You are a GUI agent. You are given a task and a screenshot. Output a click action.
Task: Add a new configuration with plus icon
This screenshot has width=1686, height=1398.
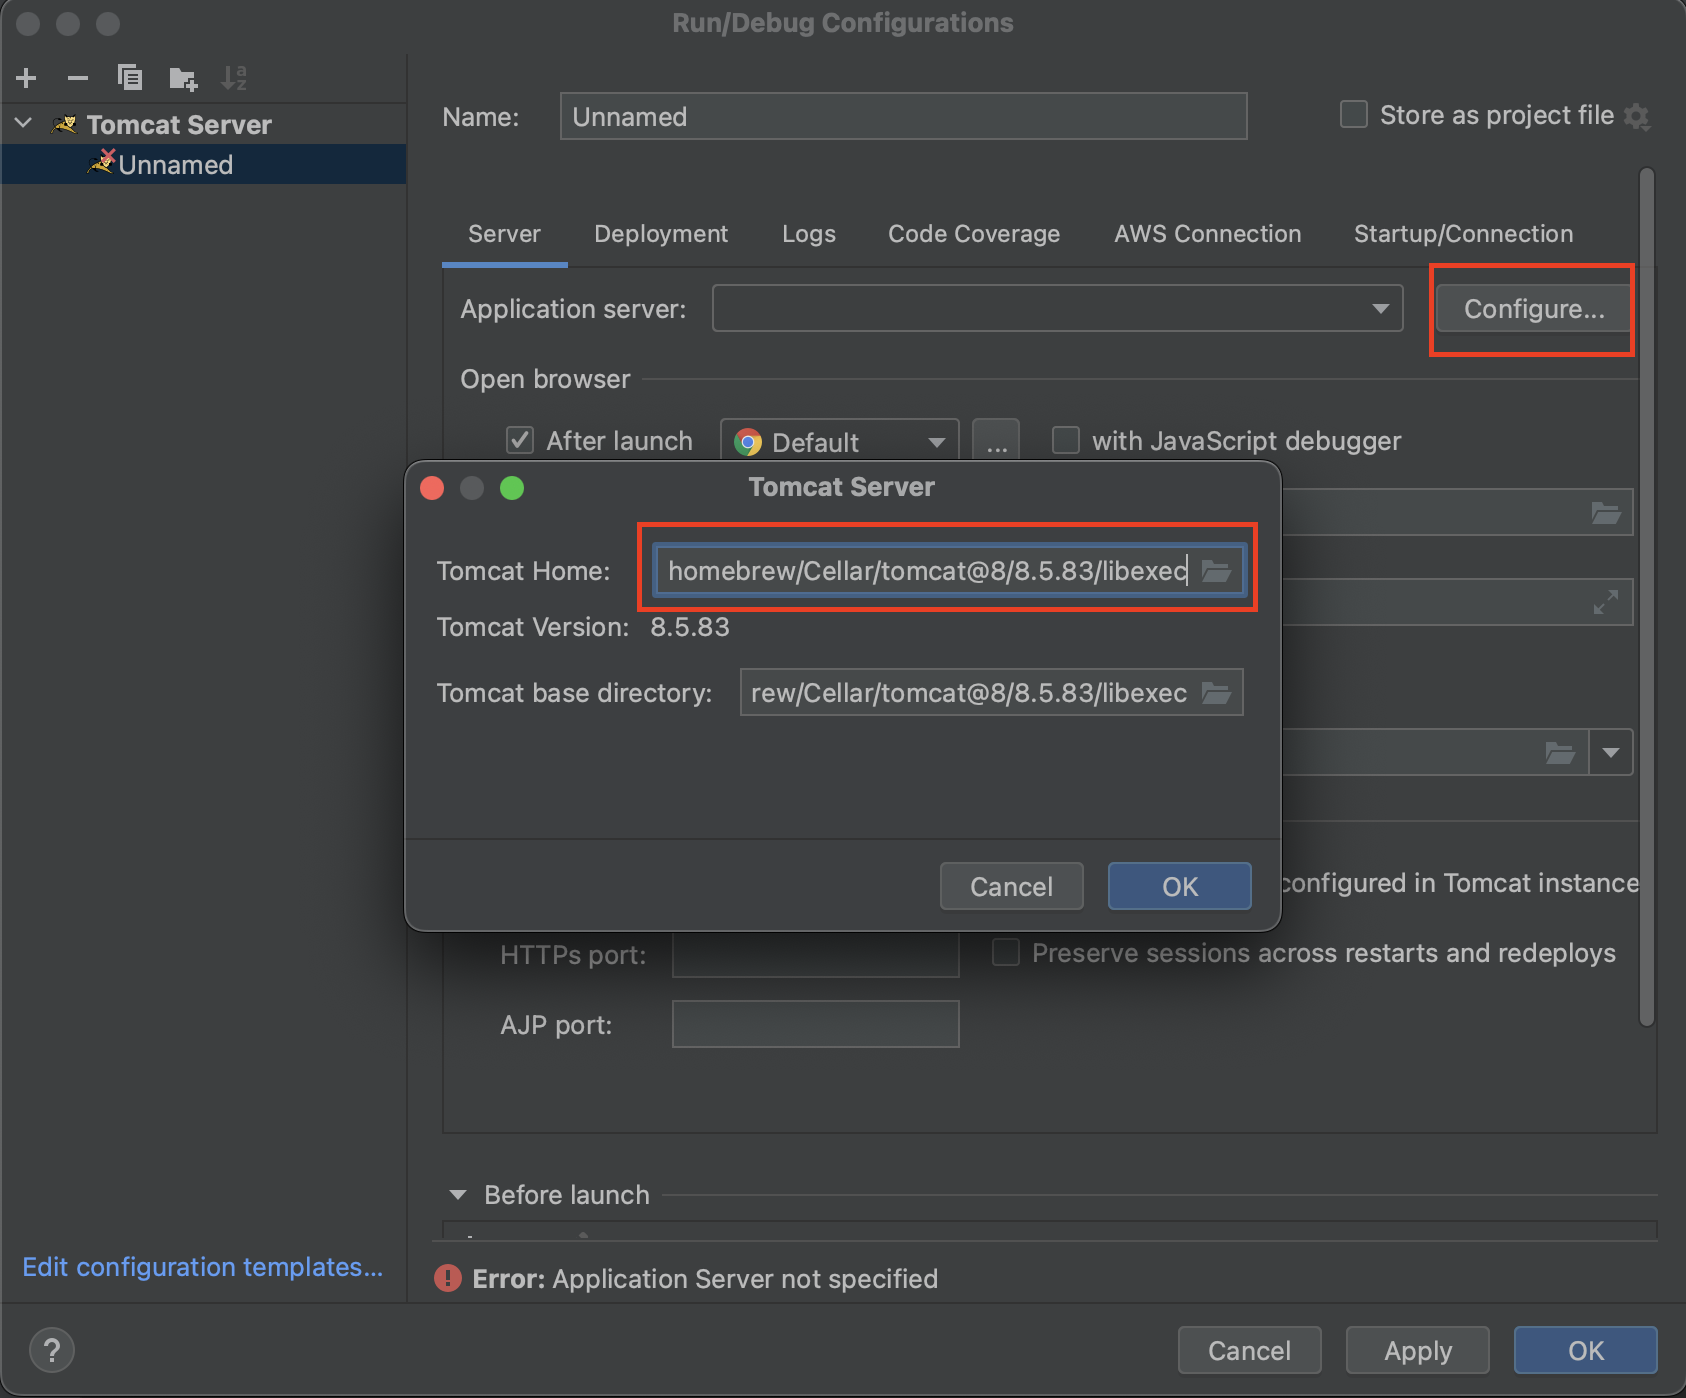[27, 78]
